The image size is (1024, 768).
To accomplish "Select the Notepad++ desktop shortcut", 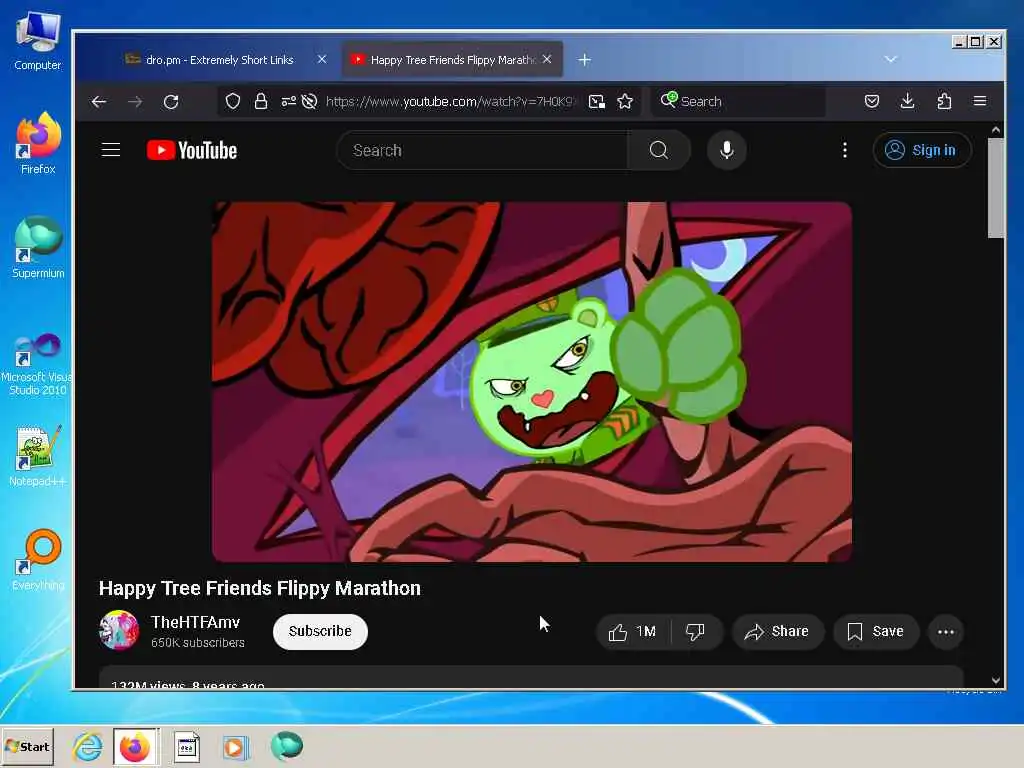I will 38,455.
